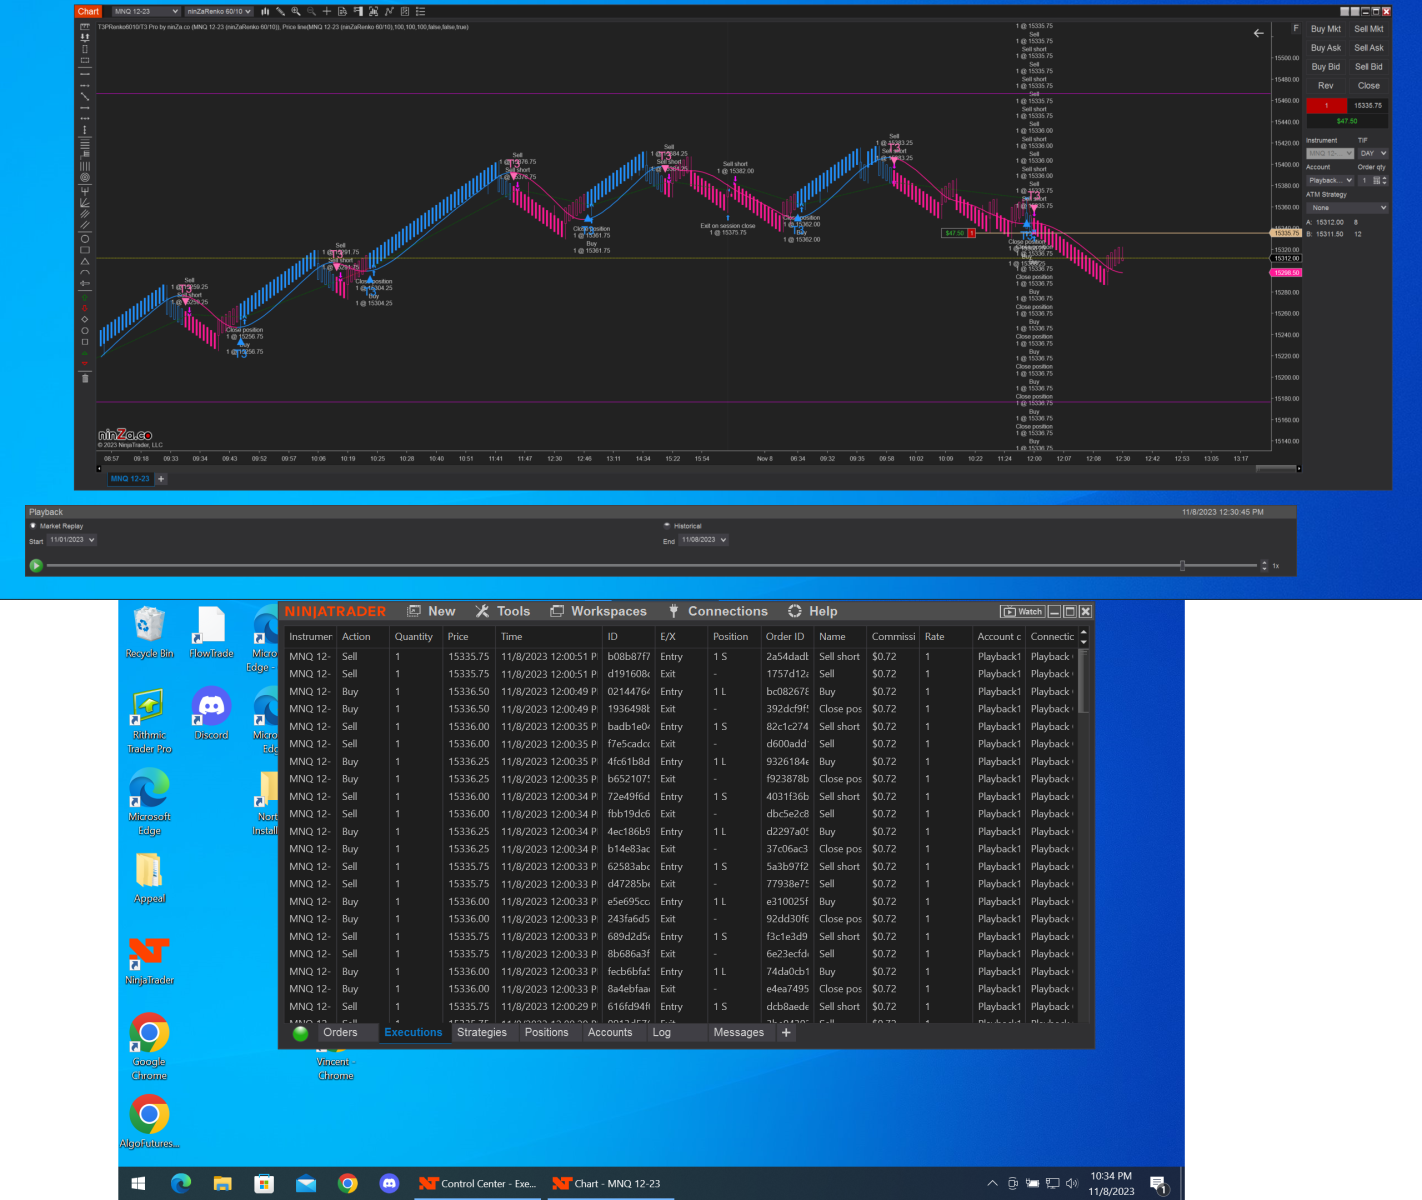Open the Connections menu

[718, 611]
